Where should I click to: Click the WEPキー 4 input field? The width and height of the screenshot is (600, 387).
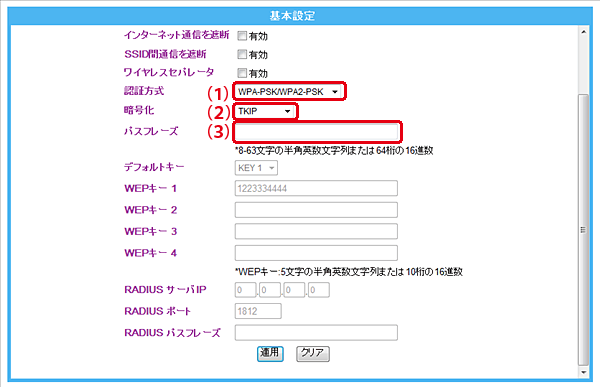316,253
